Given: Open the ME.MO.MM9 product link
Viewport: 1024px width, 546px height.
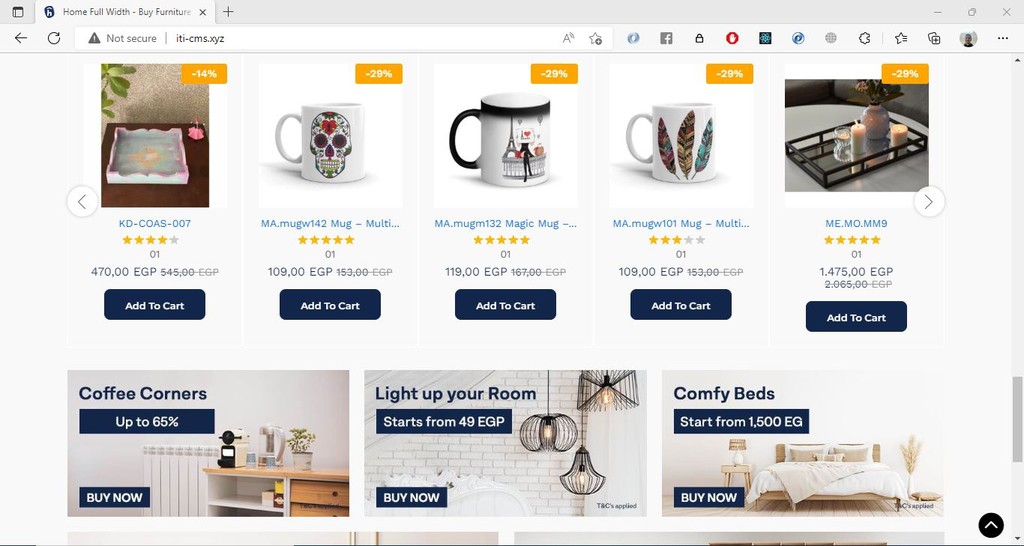Looking at the screenshot, I should [x=856, y=223].
